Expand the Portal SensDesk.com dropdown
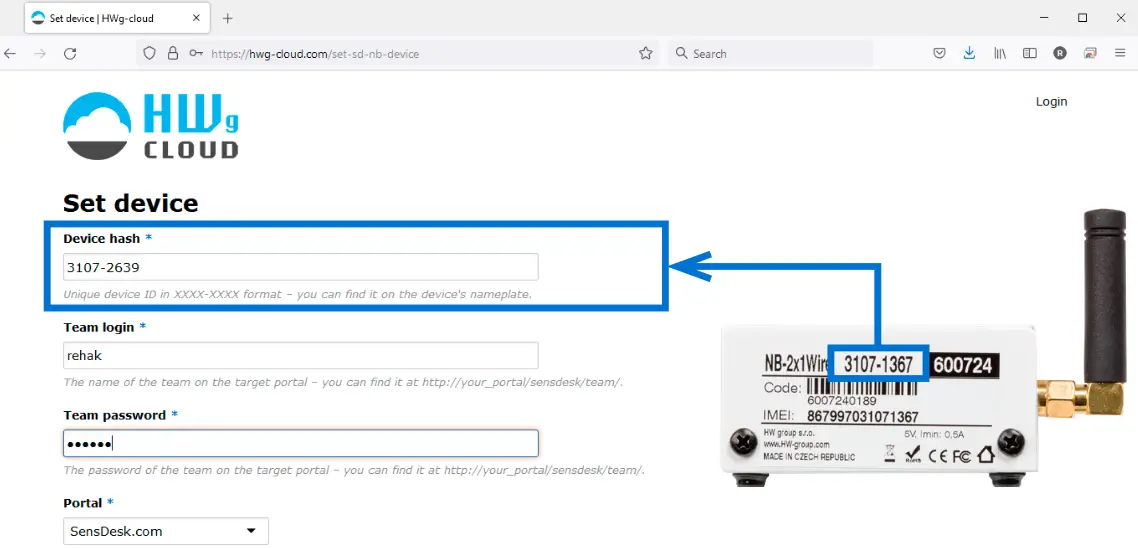 (165, 531)
